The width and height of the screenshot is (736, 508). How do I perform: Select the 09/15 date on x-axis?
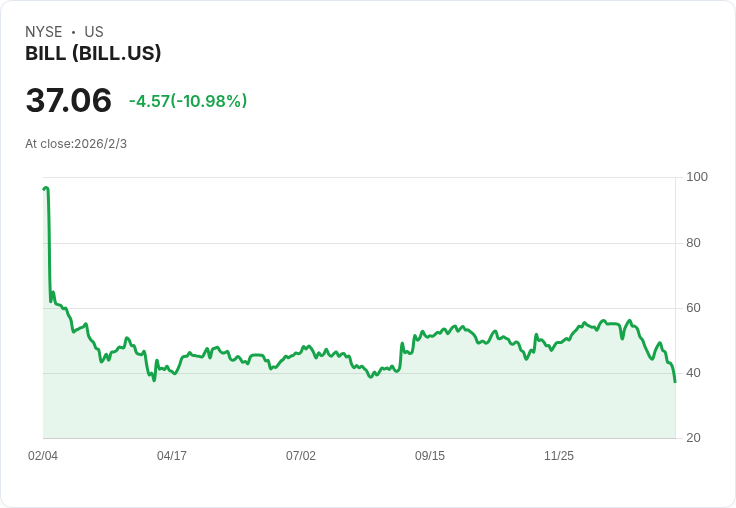coord(430,456)
